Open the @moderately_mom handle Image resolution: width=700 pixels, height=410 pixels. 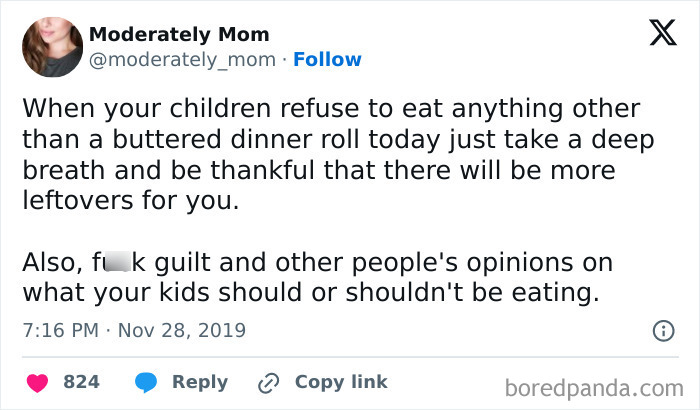tap(181, 59)
